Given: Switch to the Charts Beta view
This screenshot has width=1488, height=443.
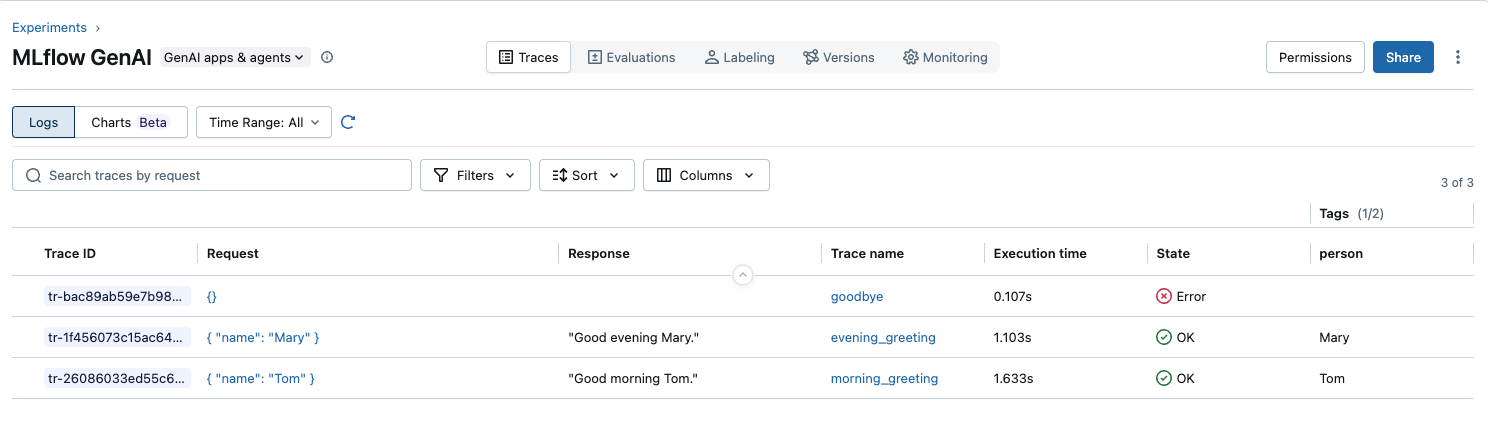Looking at the screenshot, I should (129, 122).
